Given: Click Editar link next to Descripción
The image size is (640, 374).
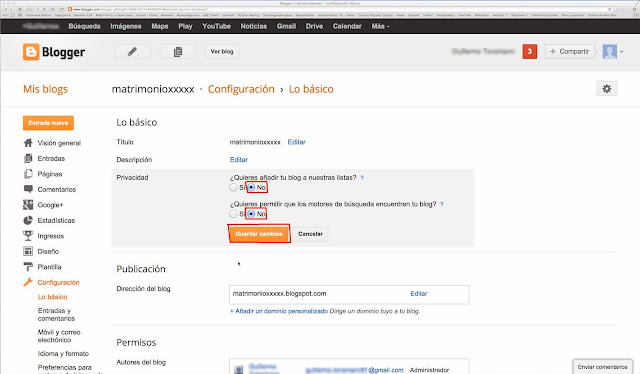Looking at the screenshot, I should pos(239,160).
